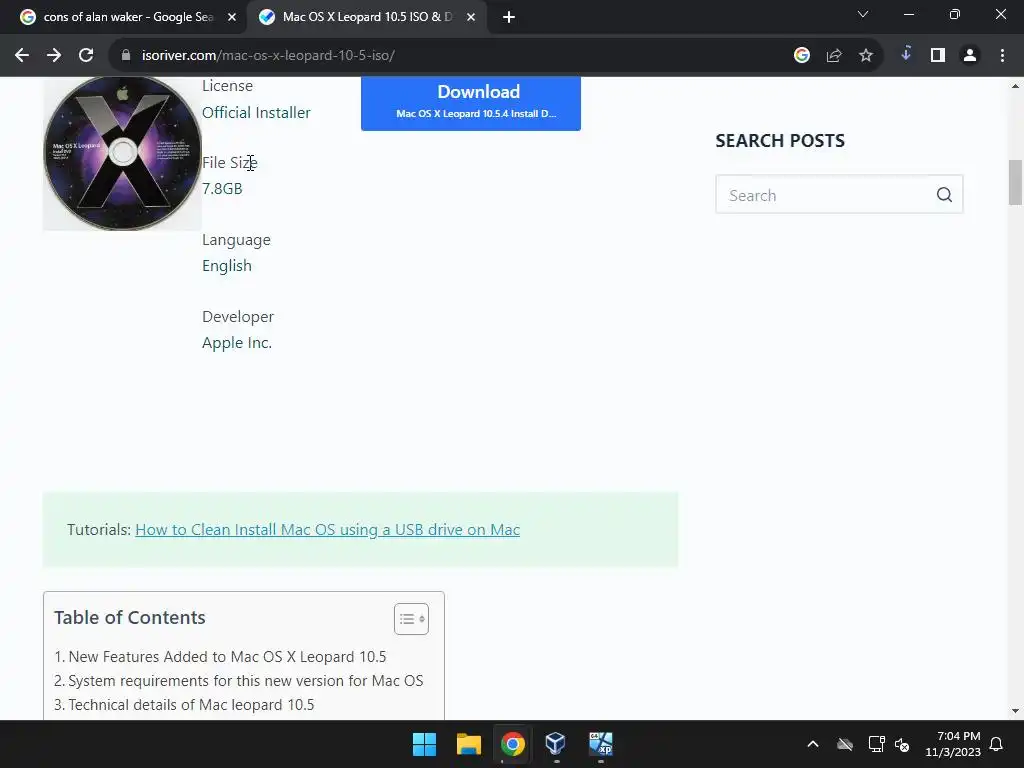Viewport: 1024px width, 768px height.
Task: View site security lock info
Action: click(126, 56)
